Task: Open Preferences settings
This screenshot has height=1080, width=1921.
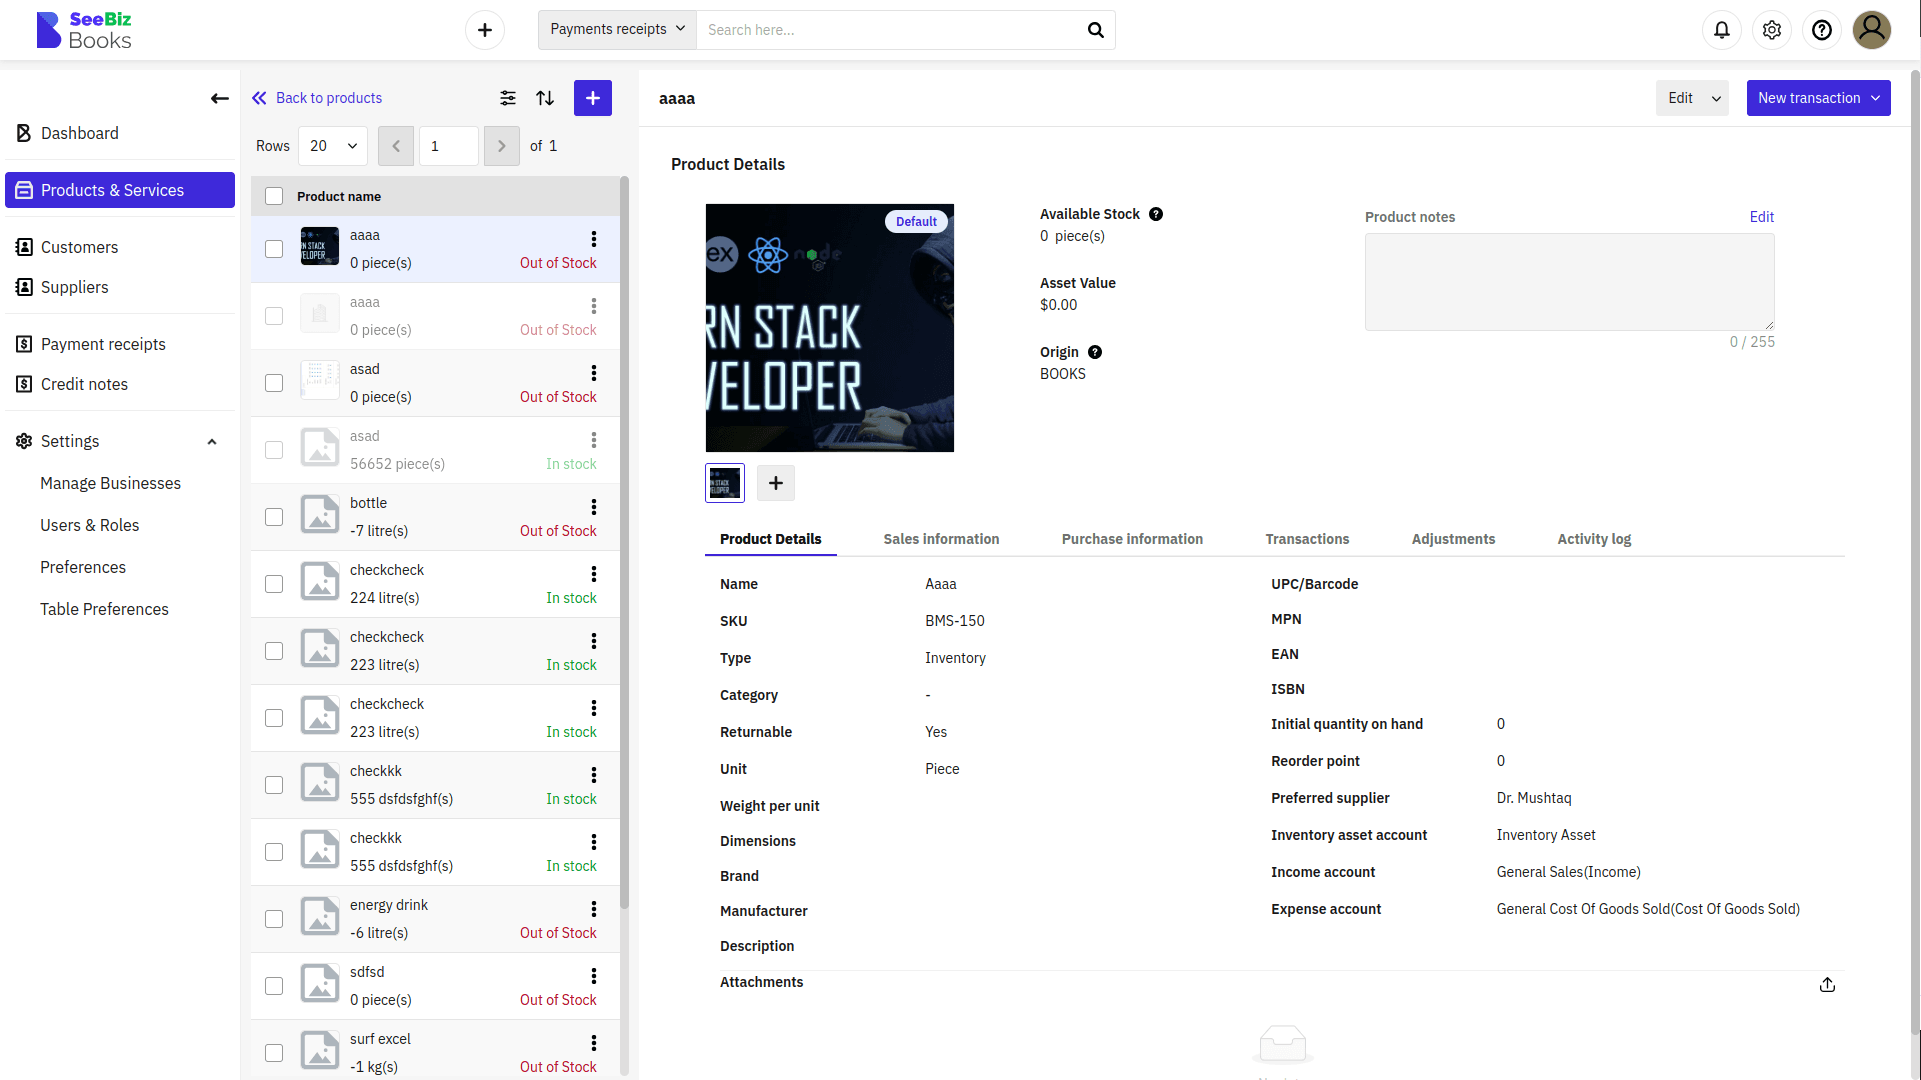Action: [83, 567]
